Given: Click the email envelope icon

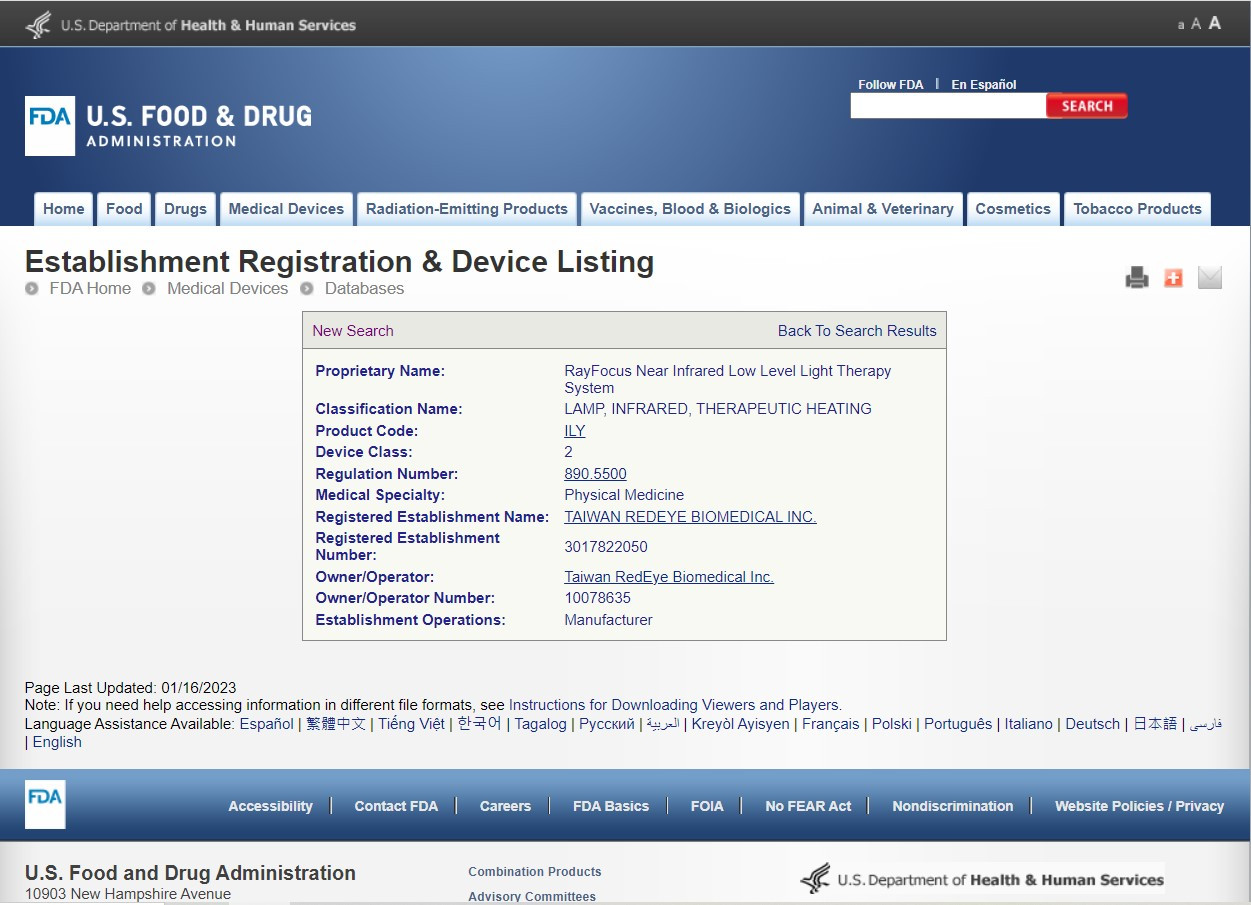Looking at the screenshot, I should pos(1210,278).
